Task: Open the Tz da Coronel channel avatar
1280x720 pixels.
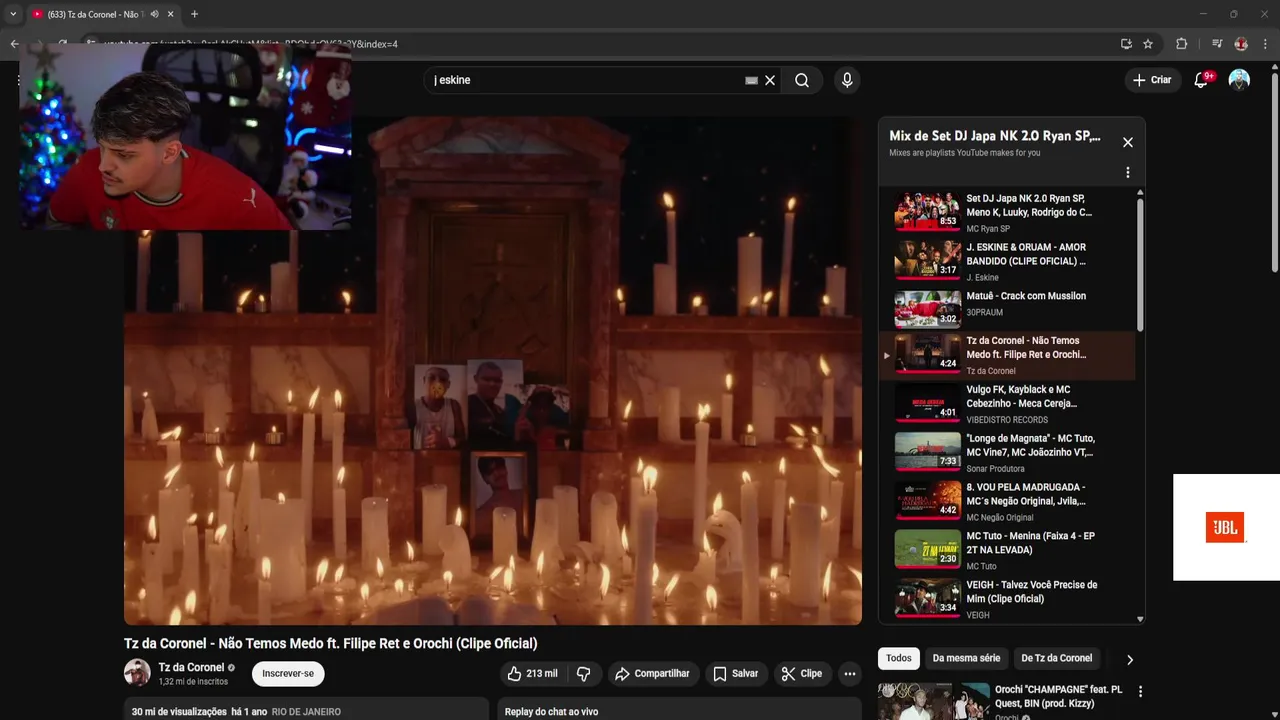Action: pos(137,673)
